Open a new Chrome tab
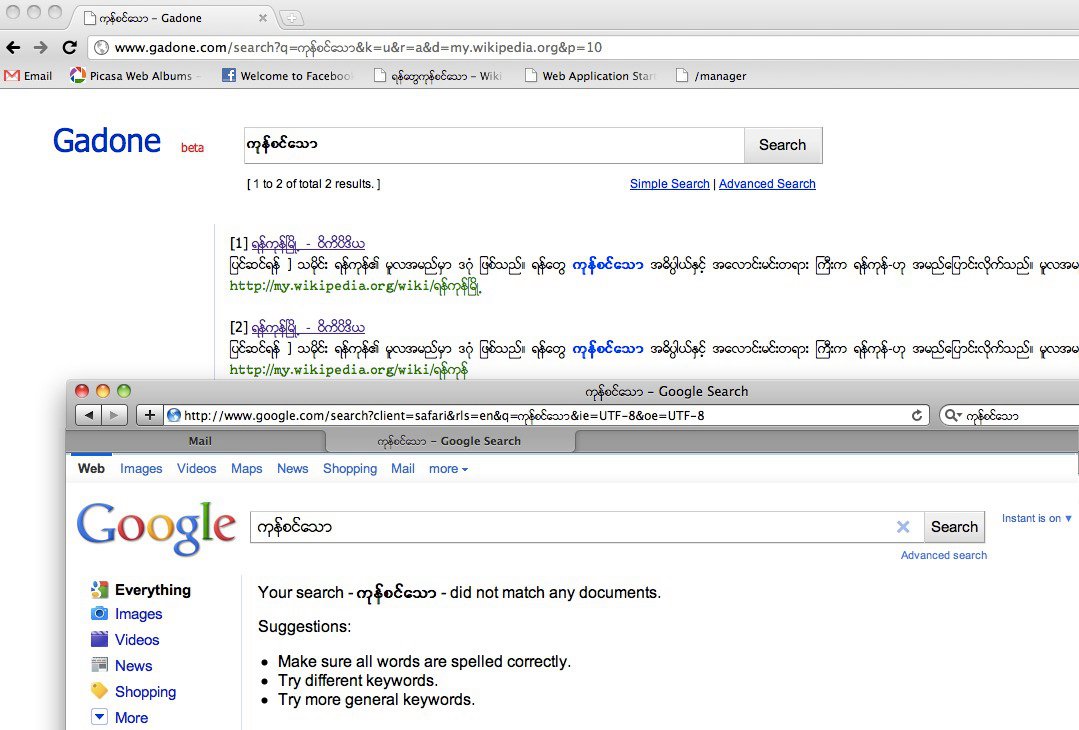Screen dimensions: 1079x730 coord(292,19)
